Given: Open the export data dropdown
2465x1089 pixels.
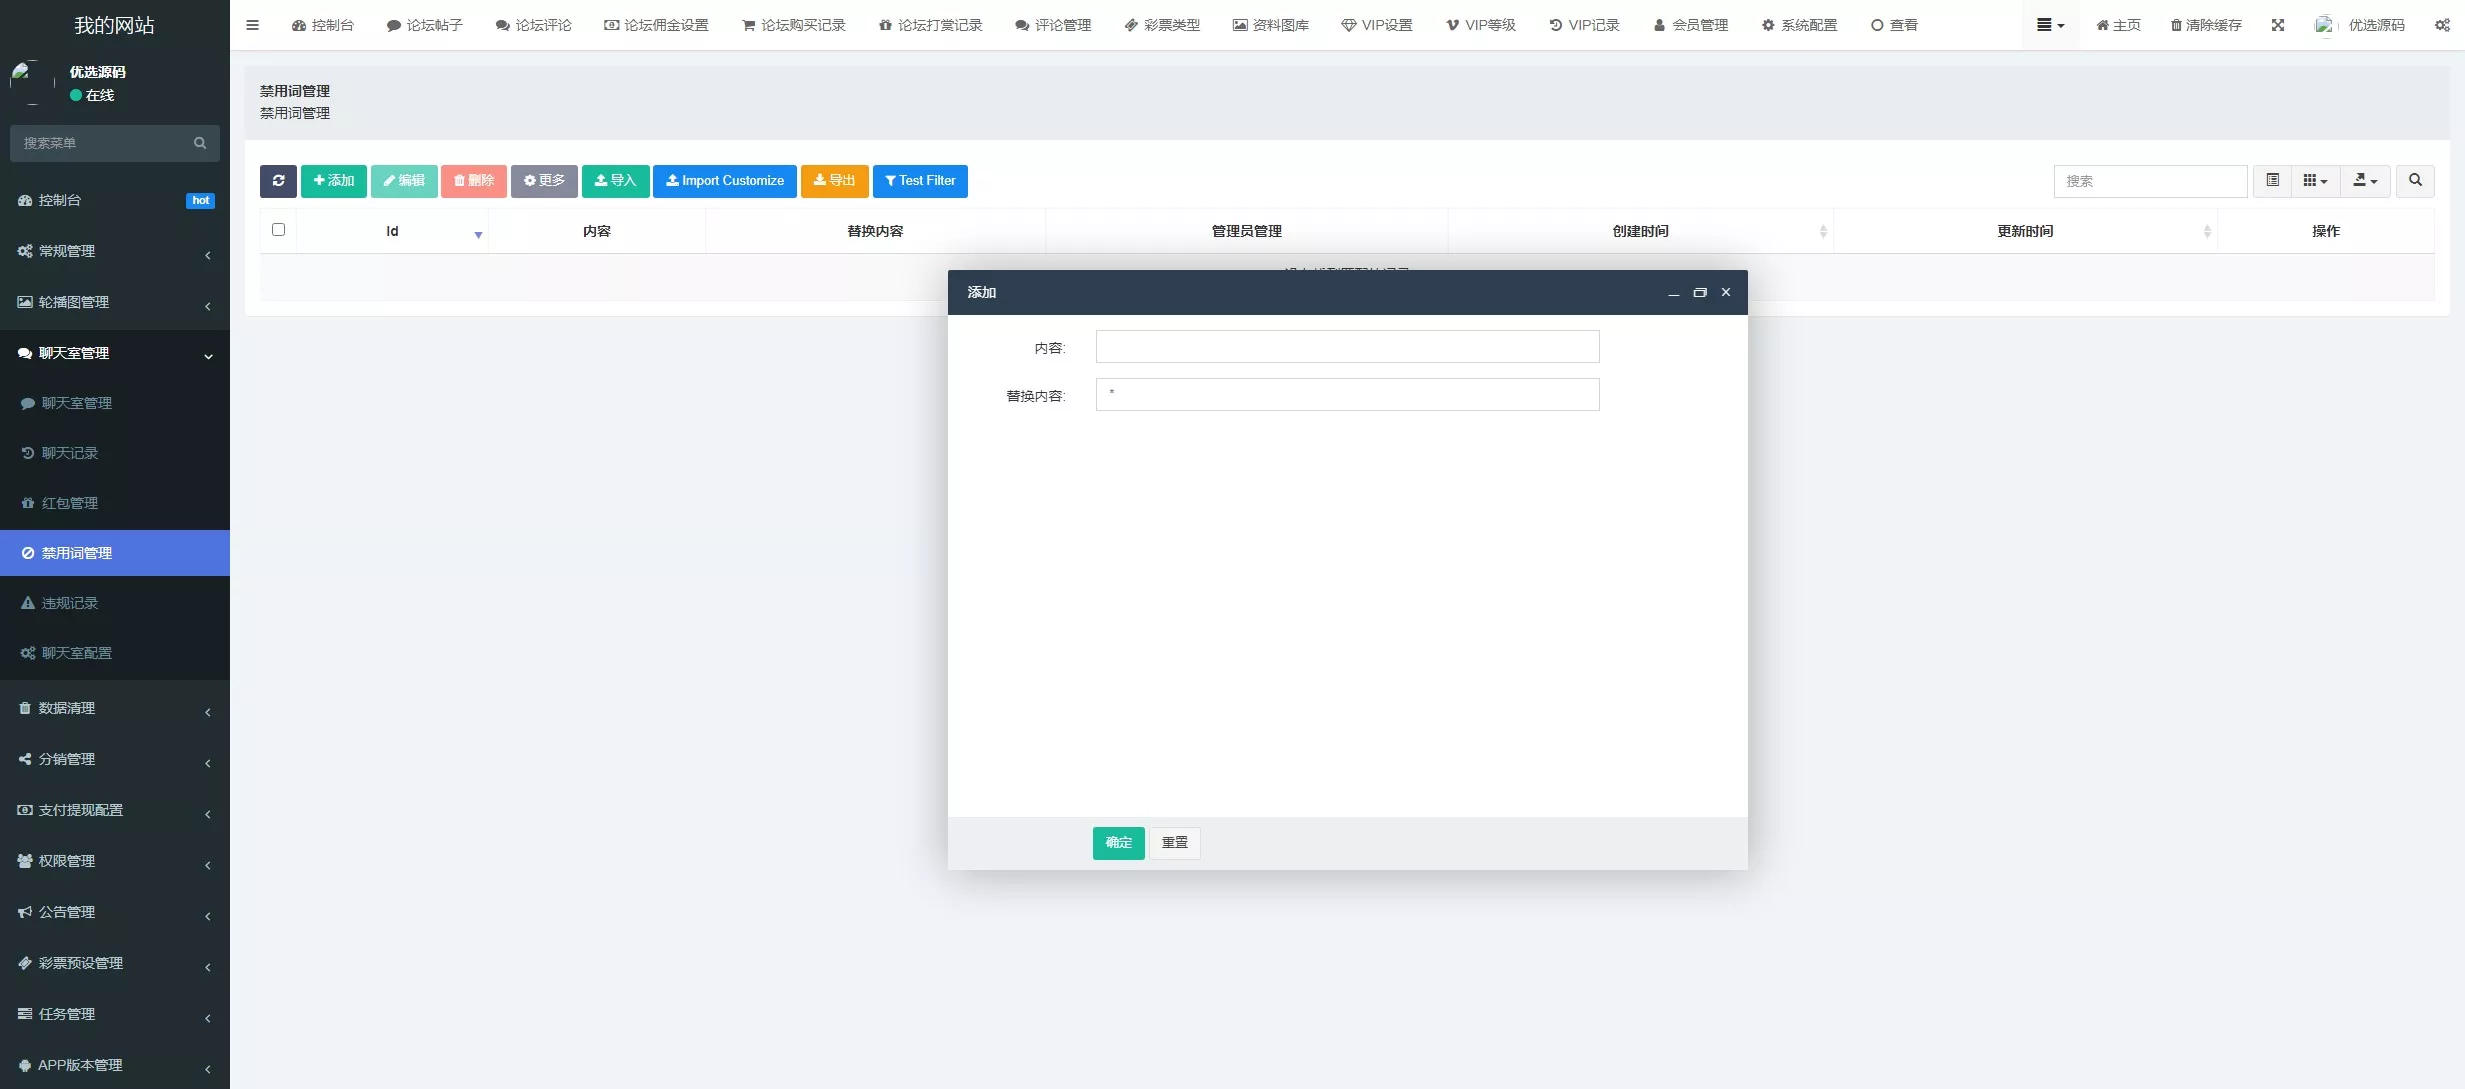Looking at the screenshot, I should [2364, 181].
